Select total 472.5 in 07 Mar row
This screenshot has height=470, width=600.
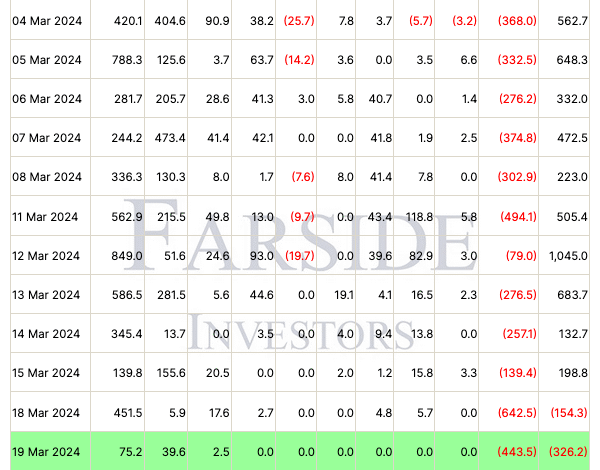tap(572, 138)
